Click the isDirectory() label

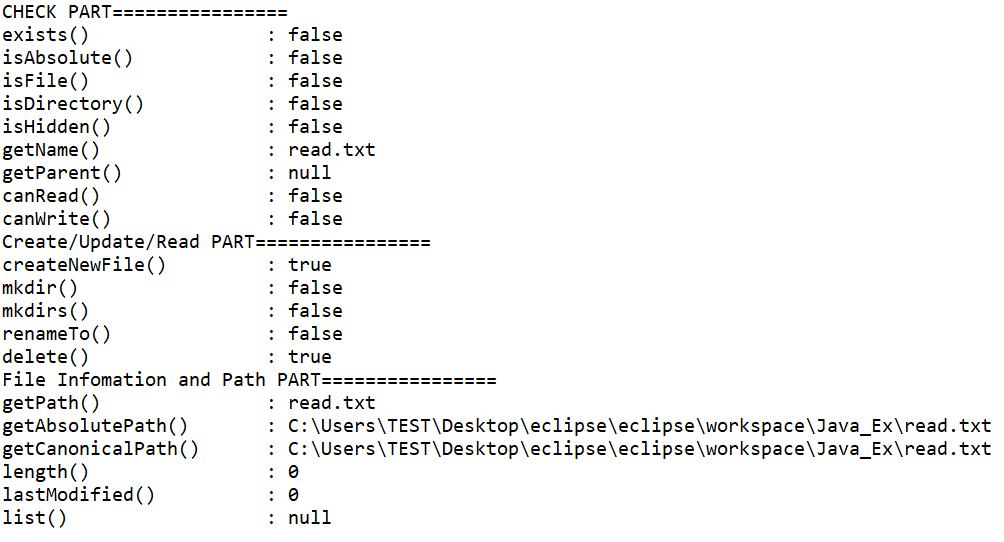tap(73, 104)
